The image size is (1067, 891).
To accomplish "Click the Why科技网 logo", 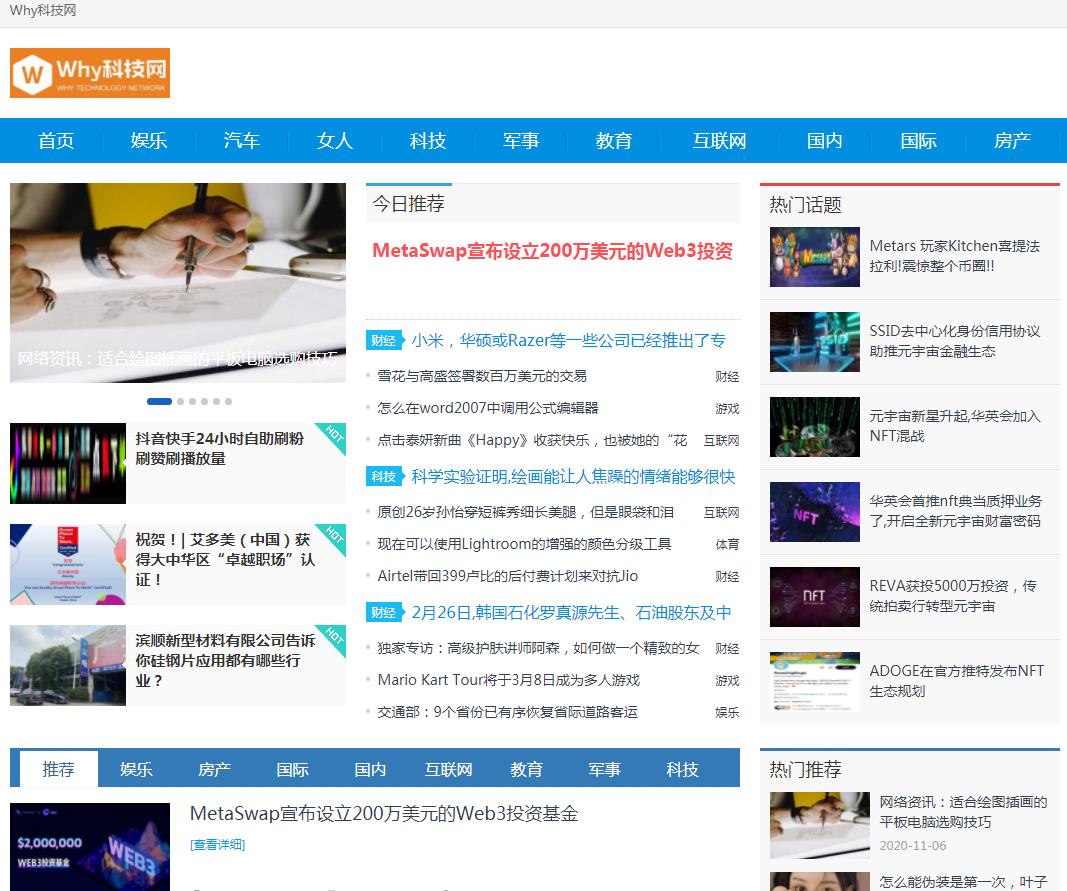I will 90,73.
